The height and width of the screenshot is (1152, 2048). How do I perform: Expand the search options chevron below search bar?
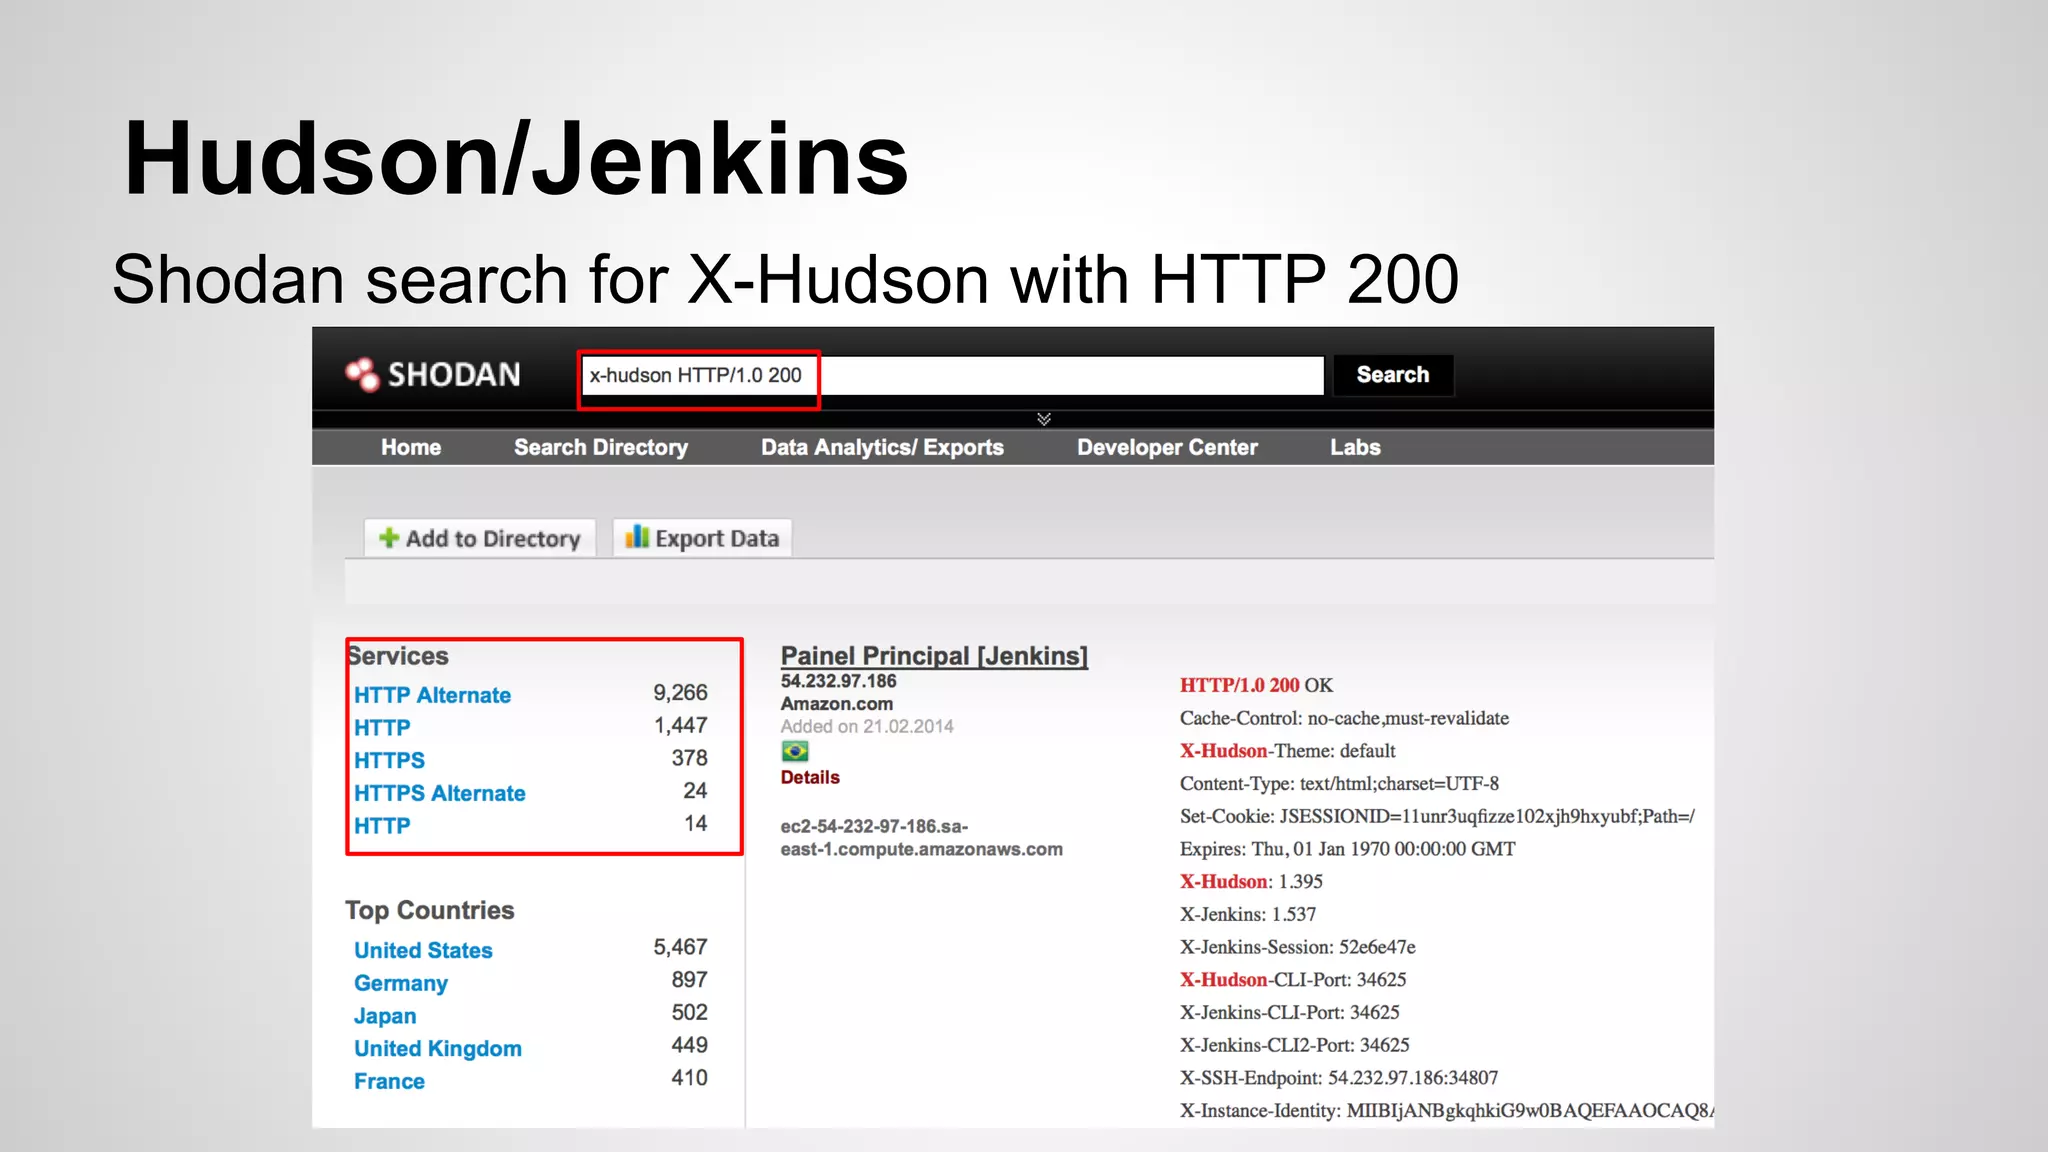pos(1044,419)
